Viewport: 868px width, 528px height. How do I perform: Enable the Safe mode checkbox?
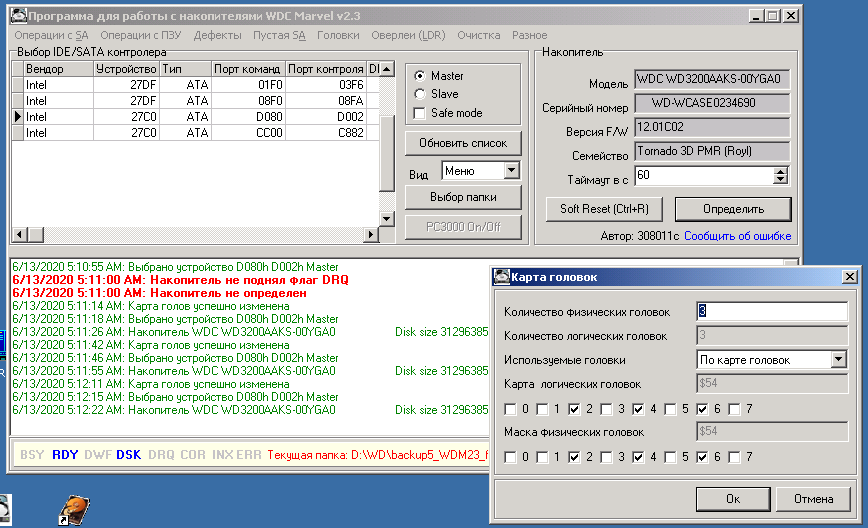(x=420, y=113)
